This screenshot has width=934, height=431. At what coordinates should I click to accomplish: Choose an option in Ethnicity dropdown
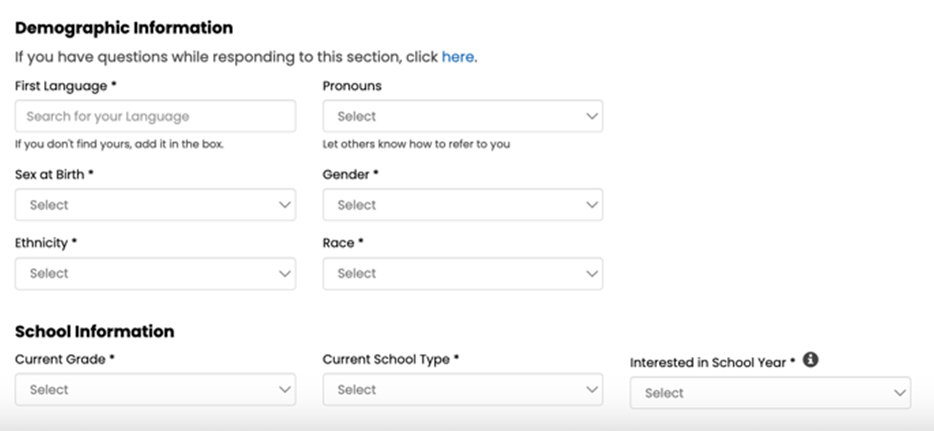click(x=155, y=273)
